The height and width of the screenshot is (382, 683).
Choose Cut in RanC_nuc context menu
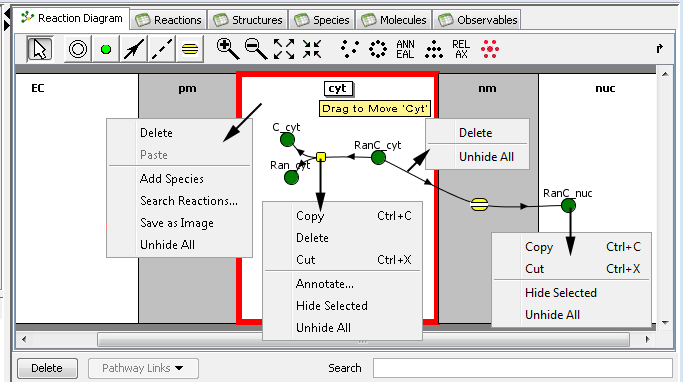coord(571,269)
